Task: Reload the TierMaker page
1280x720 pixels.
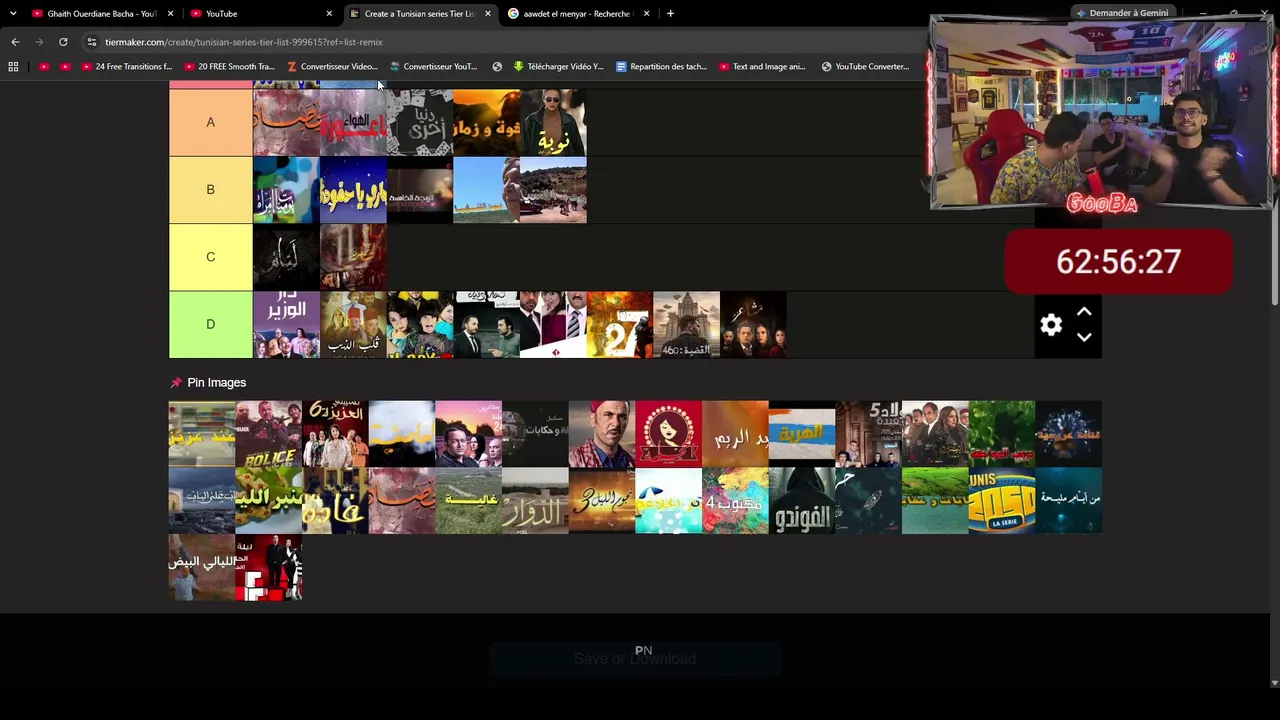Action: [63, 42]
